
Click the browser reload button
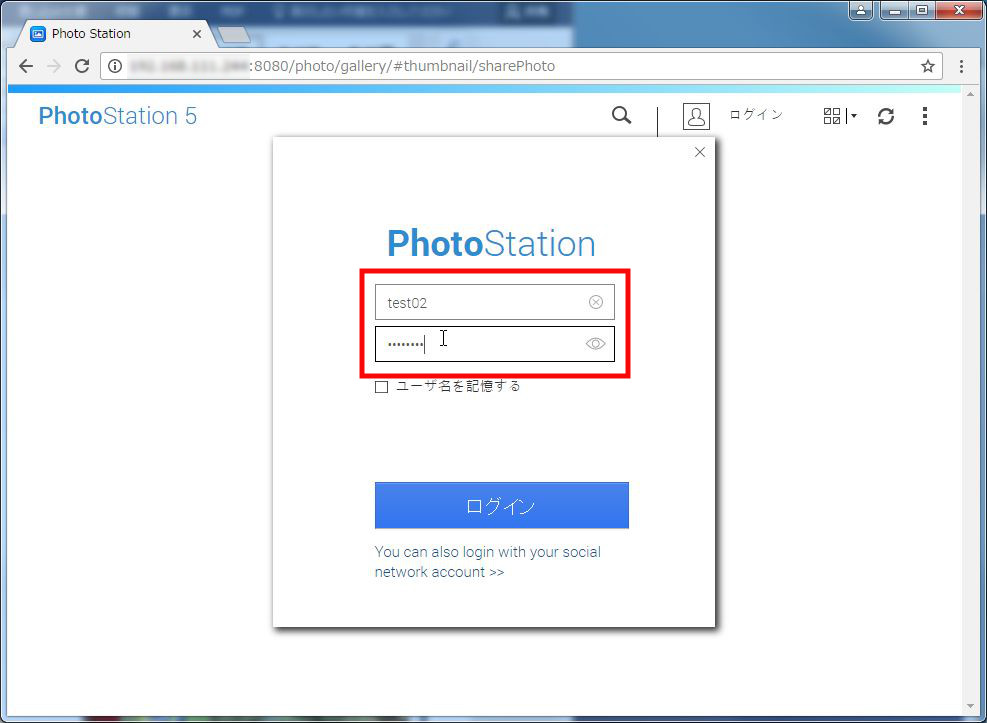coord(82,66)
